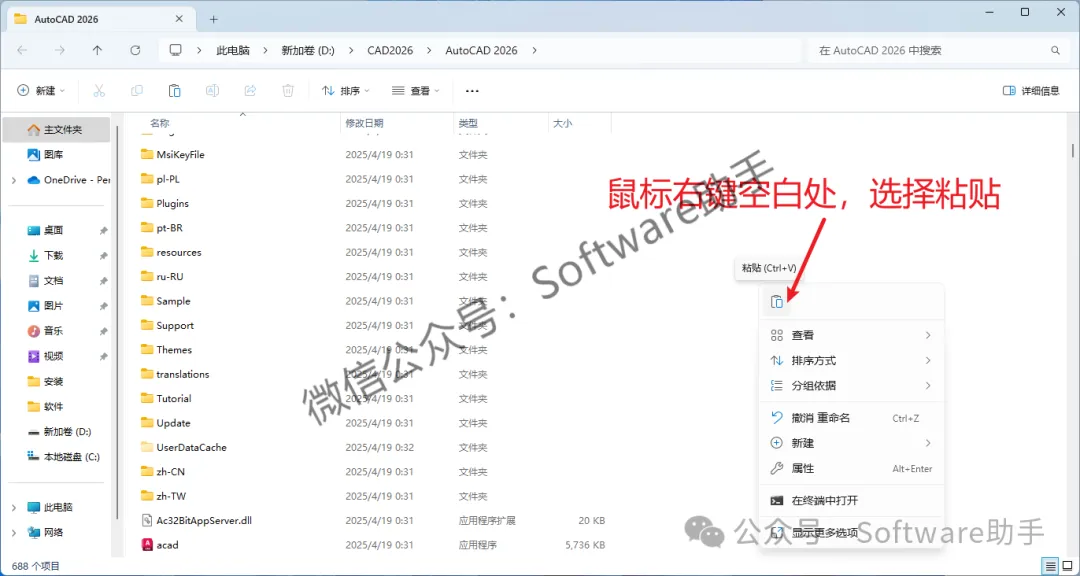1080x576 pixels.
Task: Expand the 网络 network tree node
Action: pos(14,533)
